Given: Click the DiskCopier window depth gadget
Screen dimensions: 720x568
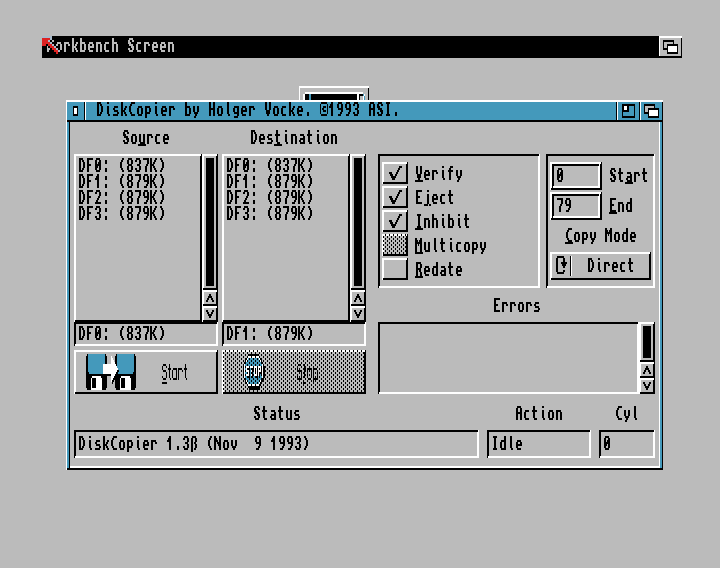Looking at the screenshot, I should (651, 111).
